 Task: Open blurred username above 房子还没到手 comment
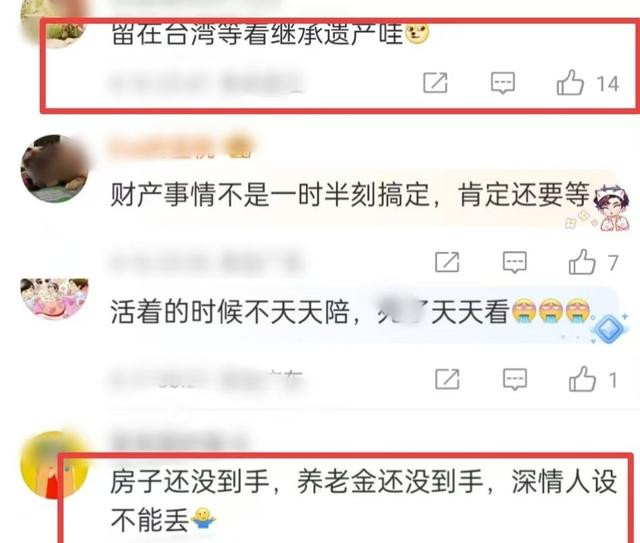point(180,441)
